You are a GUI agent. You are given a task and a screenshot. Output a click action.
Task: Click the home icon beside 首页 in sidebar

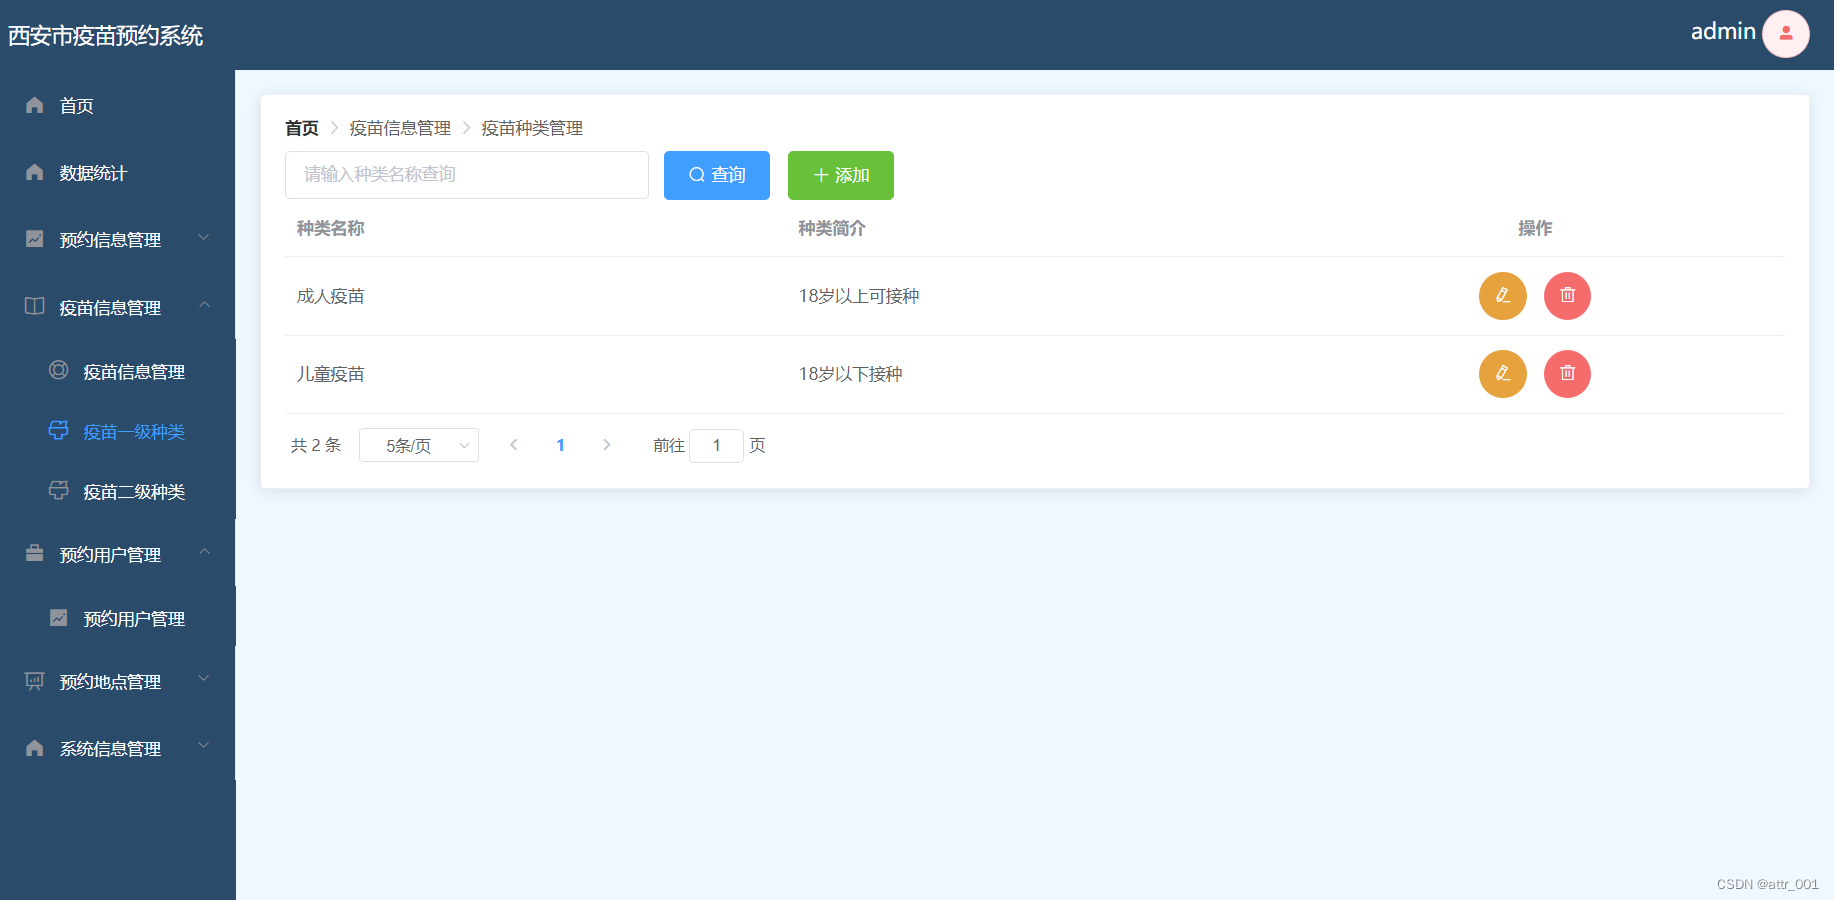click(x=34, y=105)
